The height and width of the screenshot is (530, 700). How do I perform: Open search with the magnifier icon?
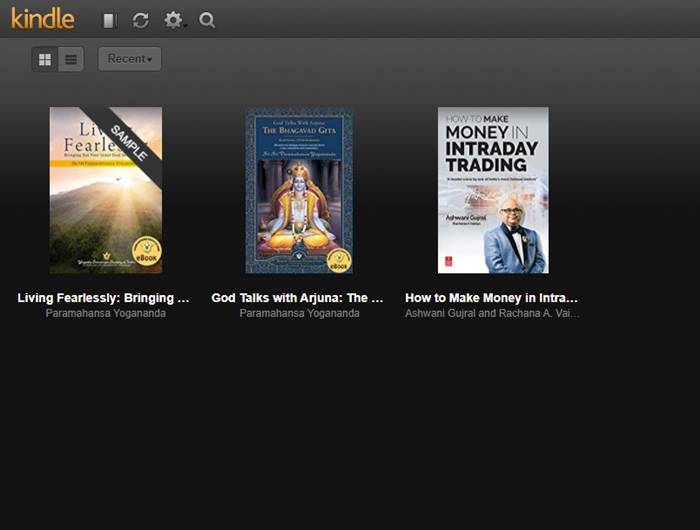click(207, 20)
